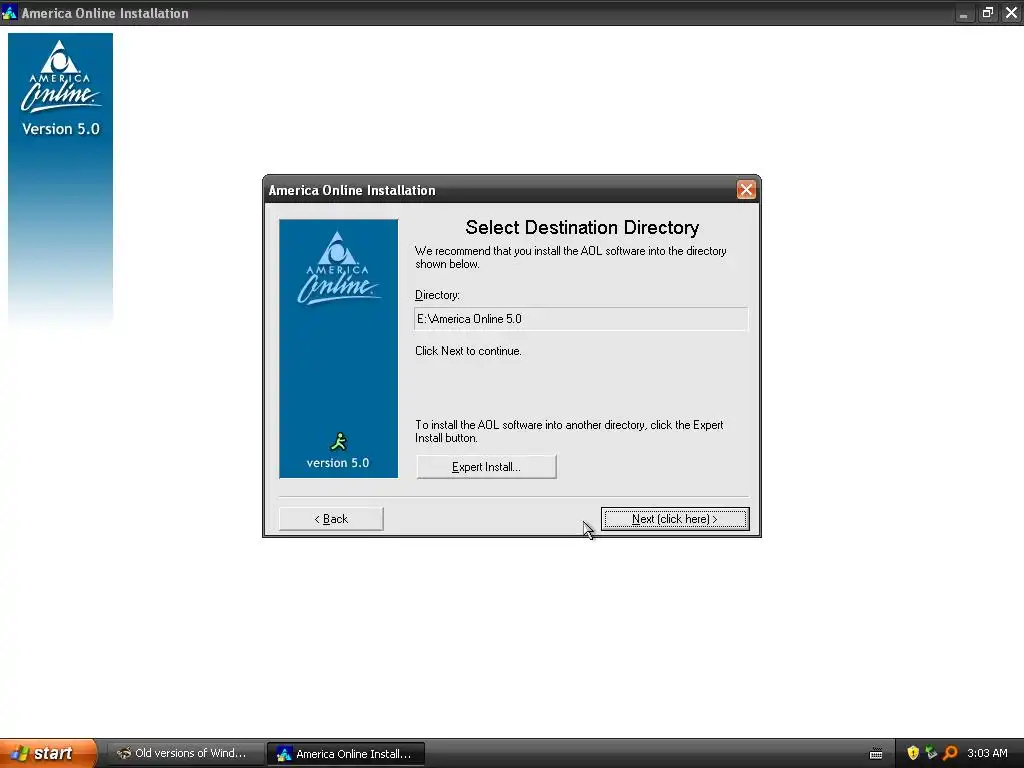The height and width of the screenshot is (768, 1024).
Task: Open the on-screen keyboard taskbar icon
Action: click(876, 754)
